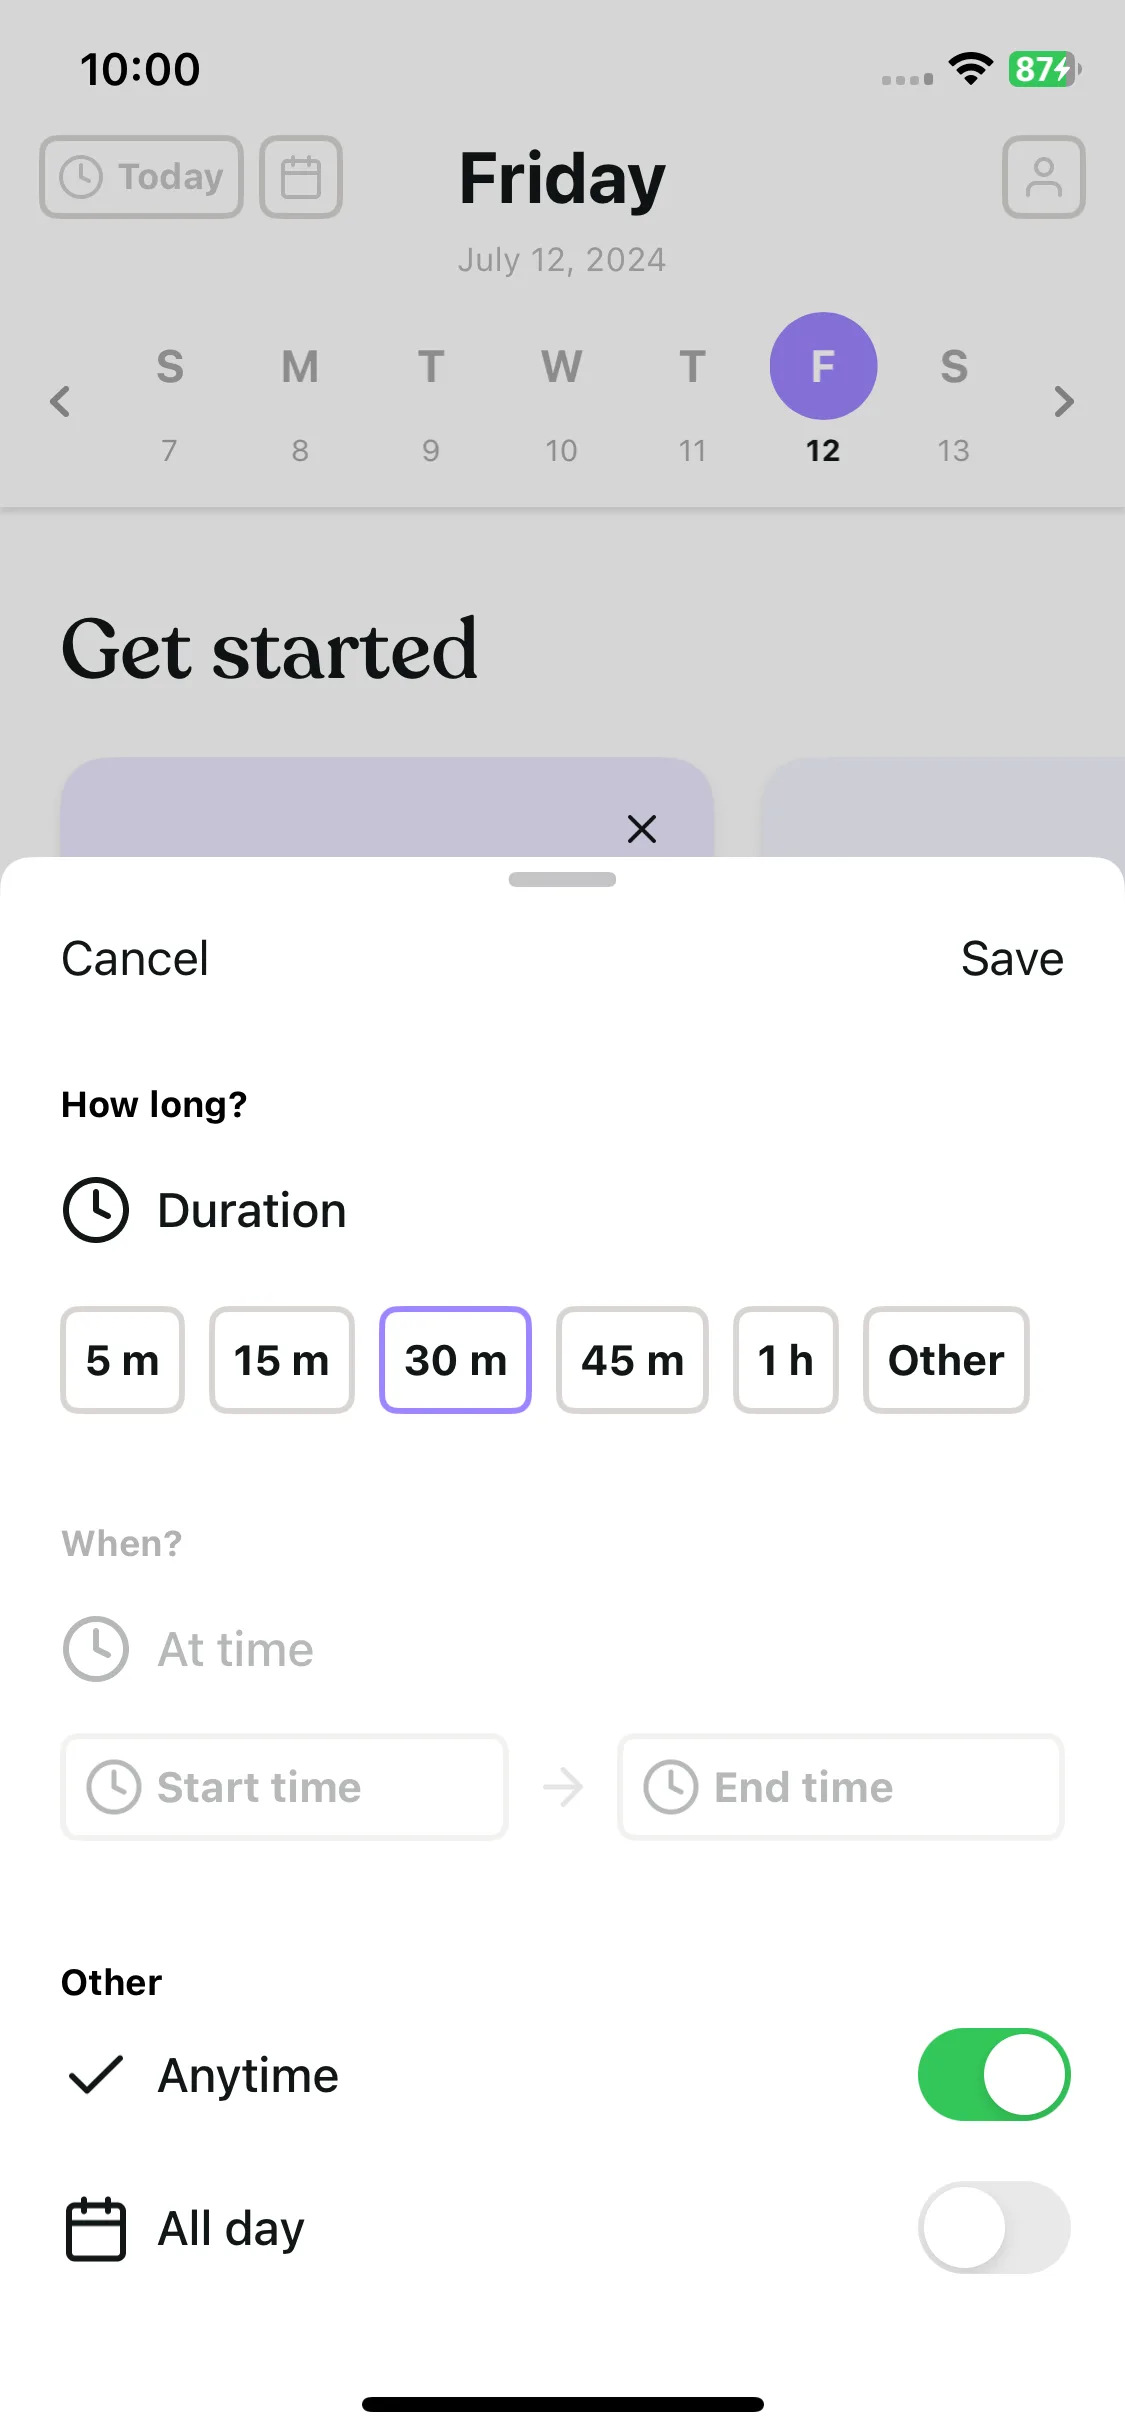Enable the All day toggle
The height and width of the screenshot is (2436, 1125).
[994, 2228]
